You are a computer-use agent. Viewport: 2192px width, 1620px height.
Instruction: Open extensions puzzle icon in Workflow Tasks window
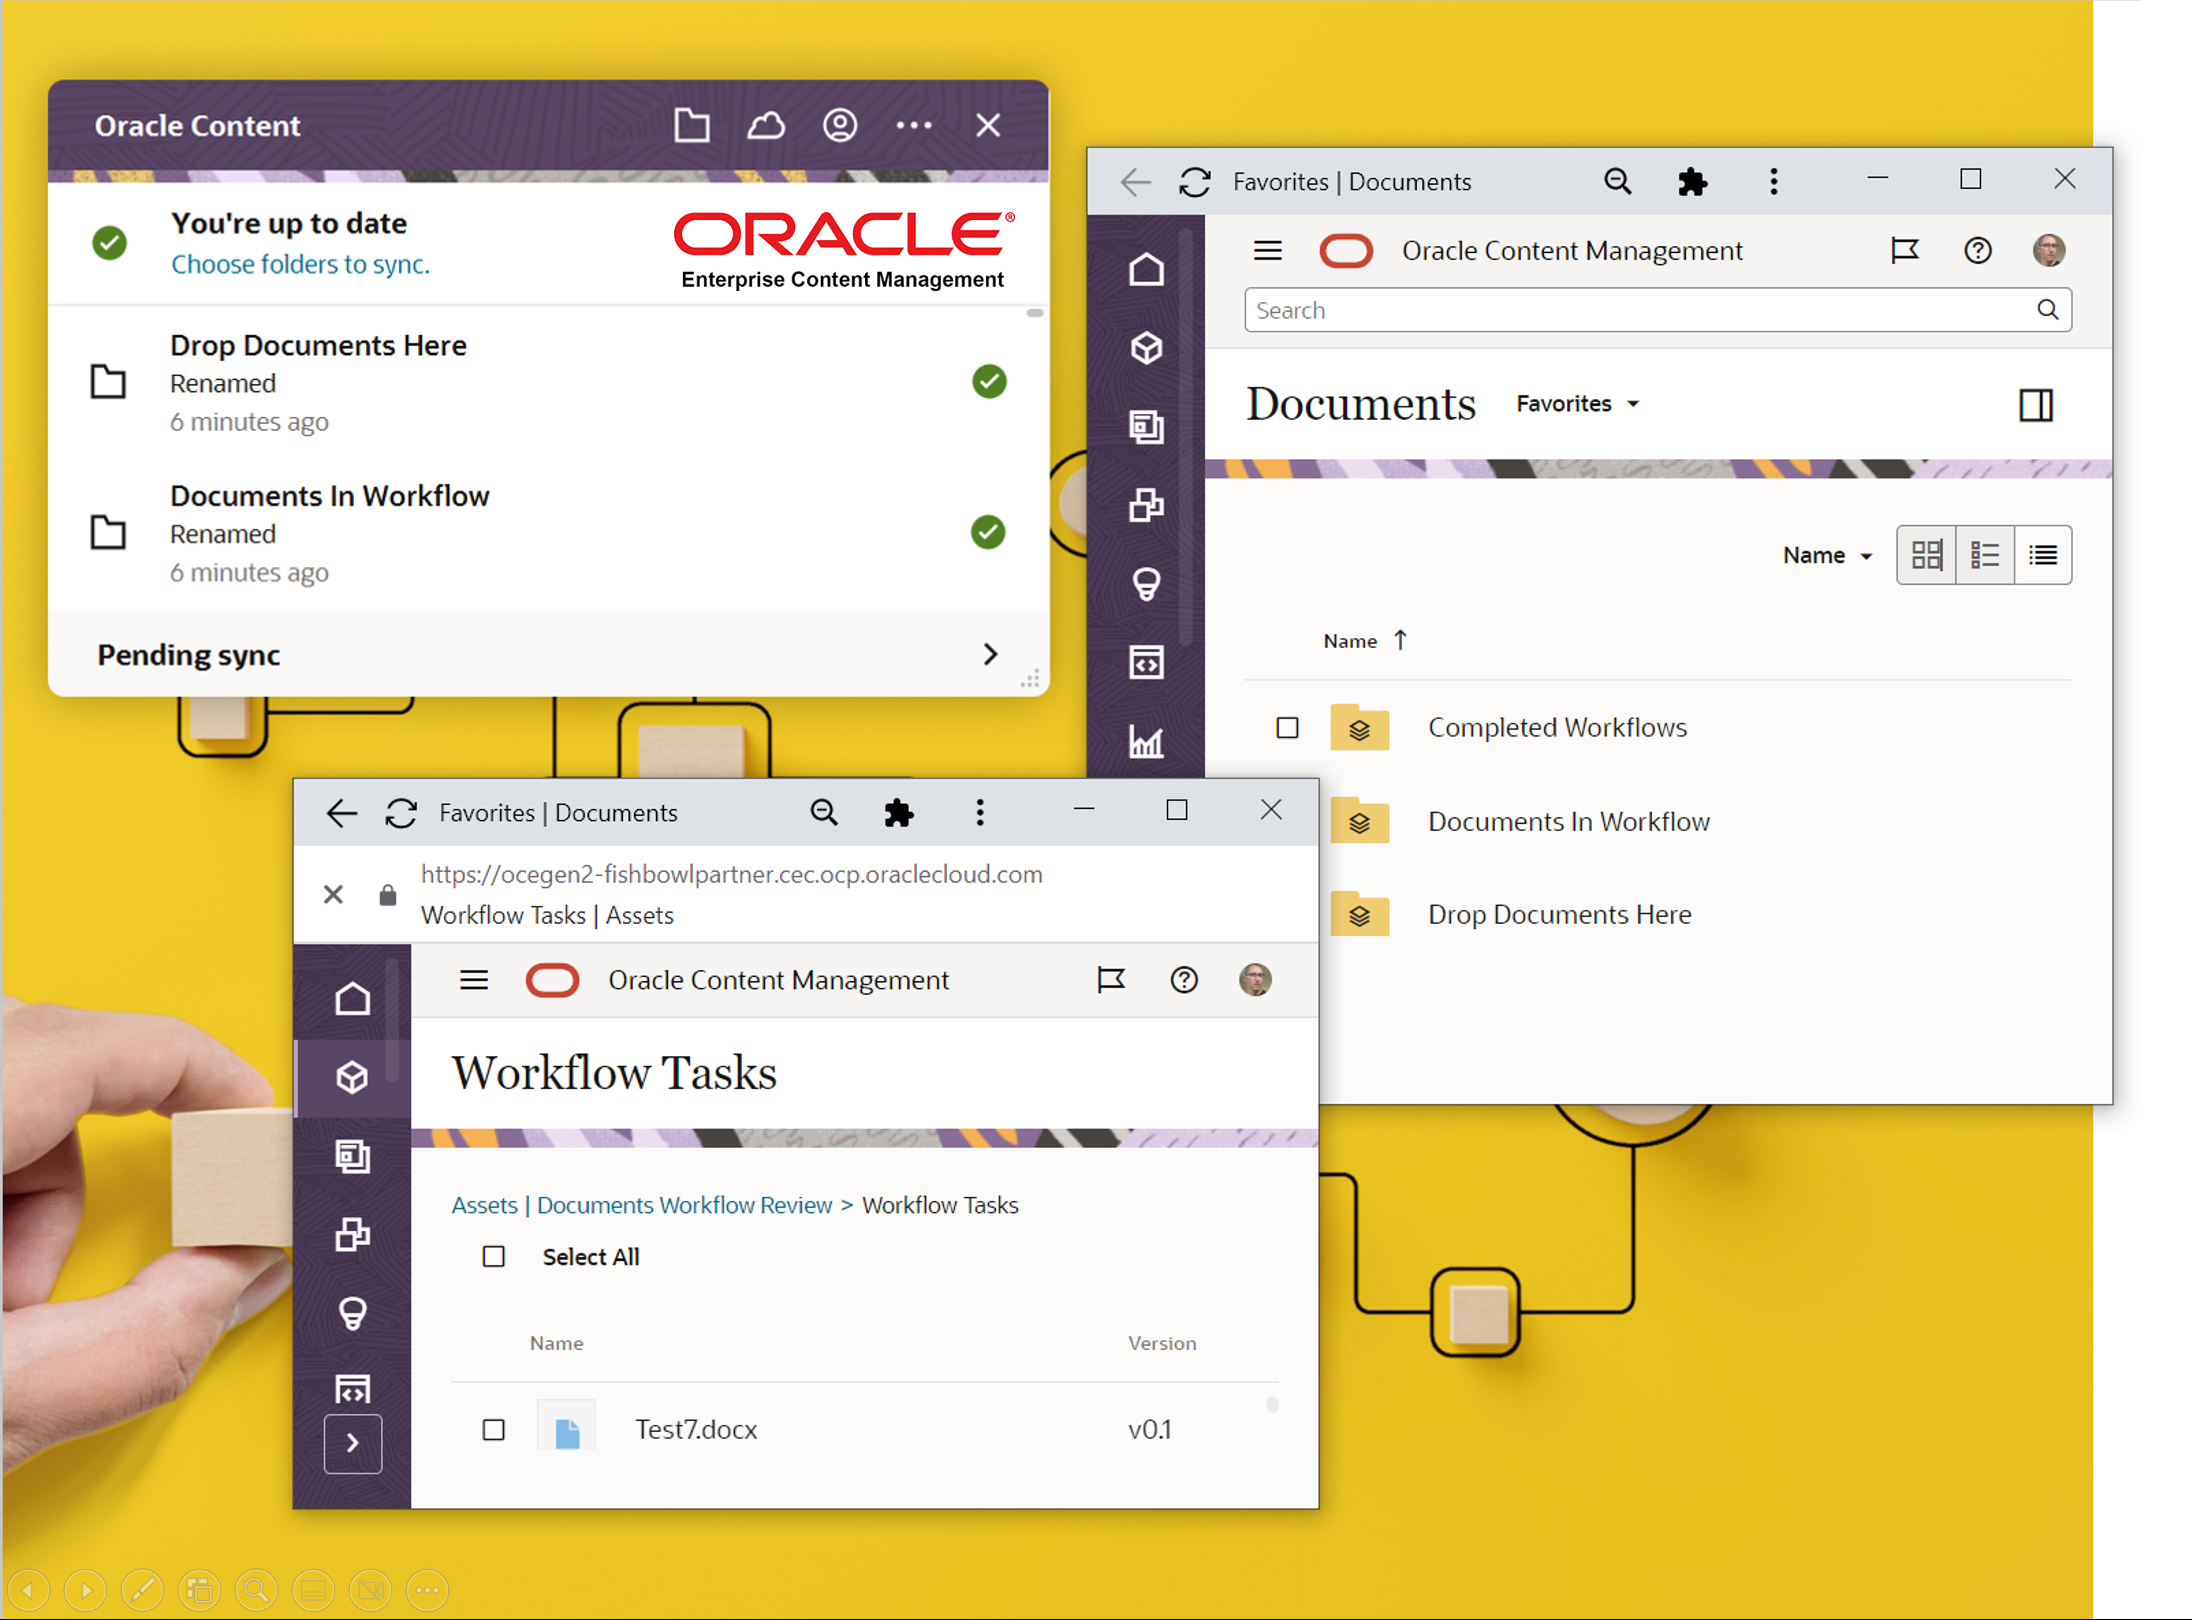[898, 813]
